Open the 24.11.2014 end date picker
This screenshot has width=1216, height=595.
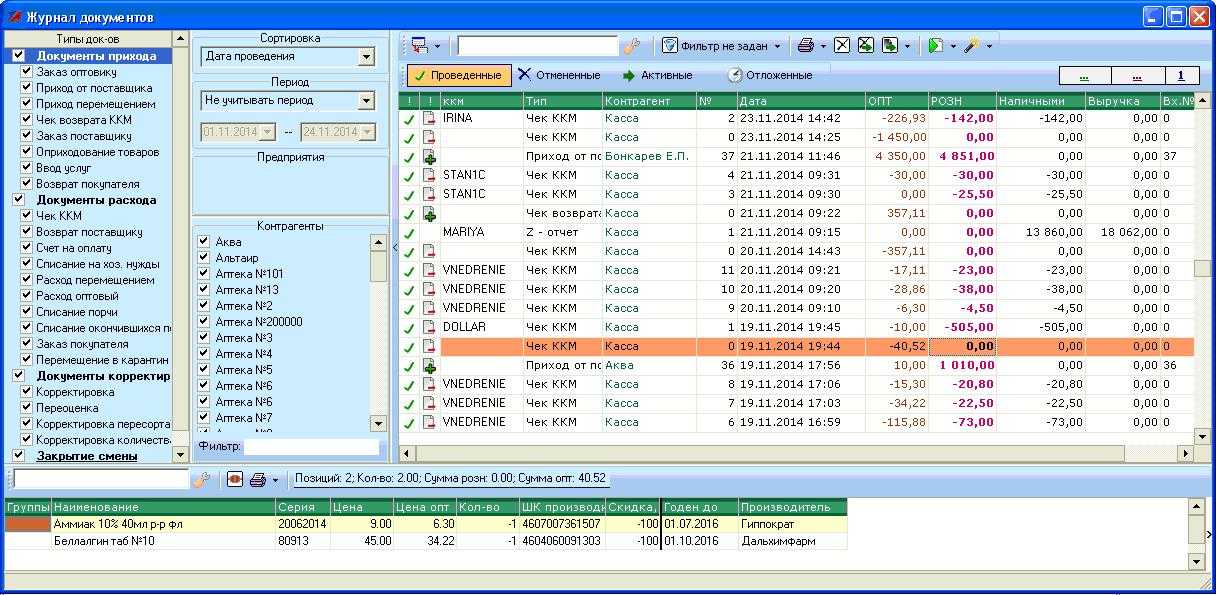(x=367, y=132)
